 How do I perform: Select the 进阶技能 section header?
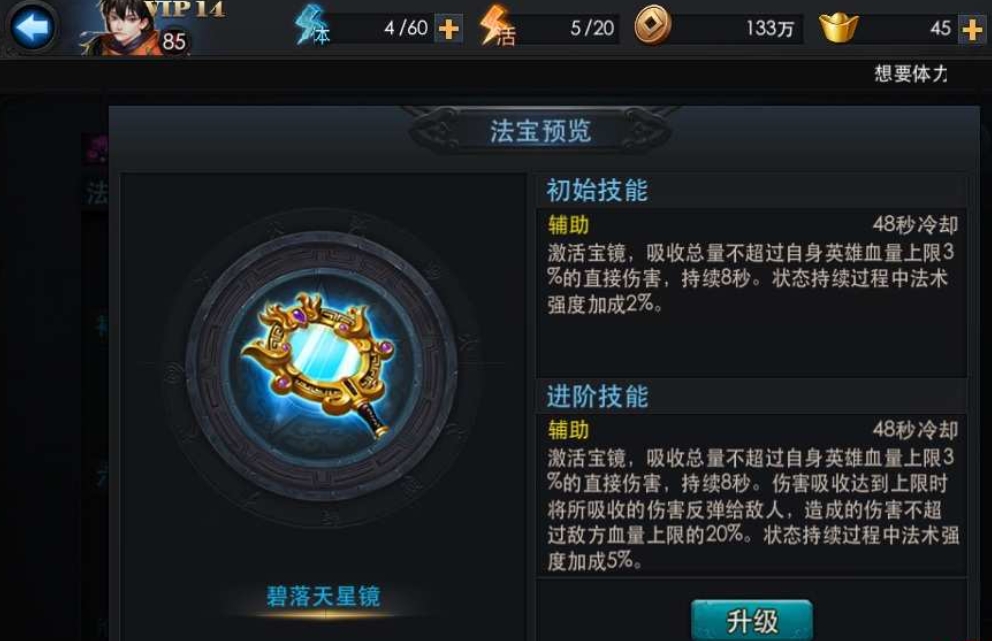(597, 396)
